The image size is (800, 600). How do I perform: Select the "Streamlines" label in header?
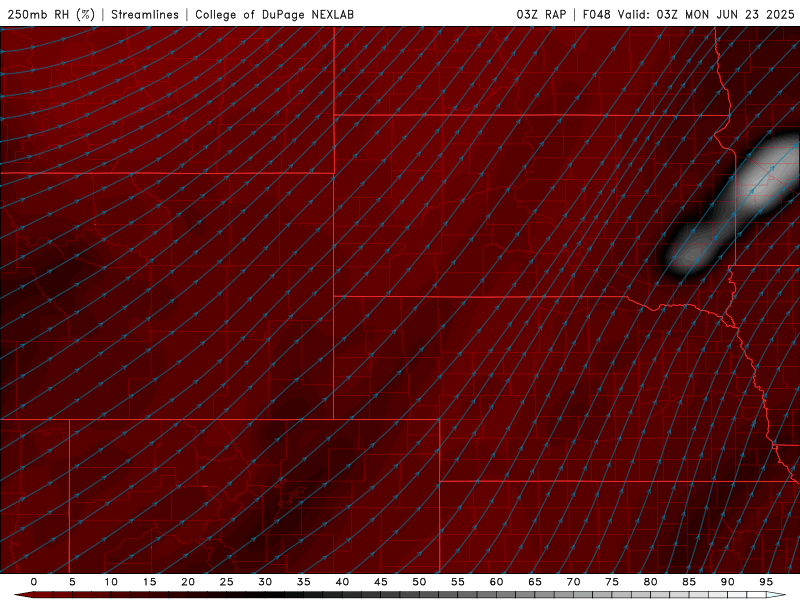tap(145, 15)
